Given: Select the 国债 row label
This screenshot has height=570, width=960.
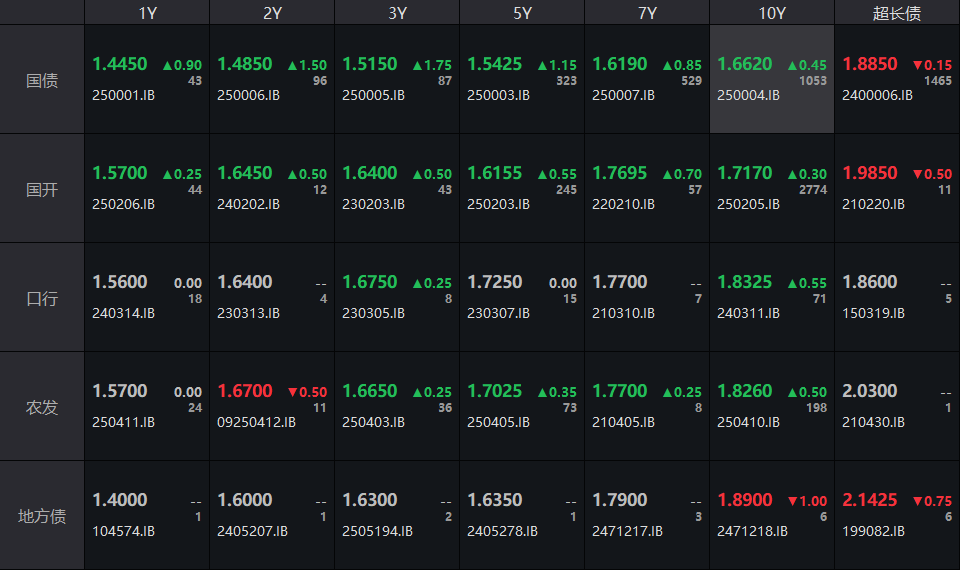Looking at the screenshot, I should (42, 80).
